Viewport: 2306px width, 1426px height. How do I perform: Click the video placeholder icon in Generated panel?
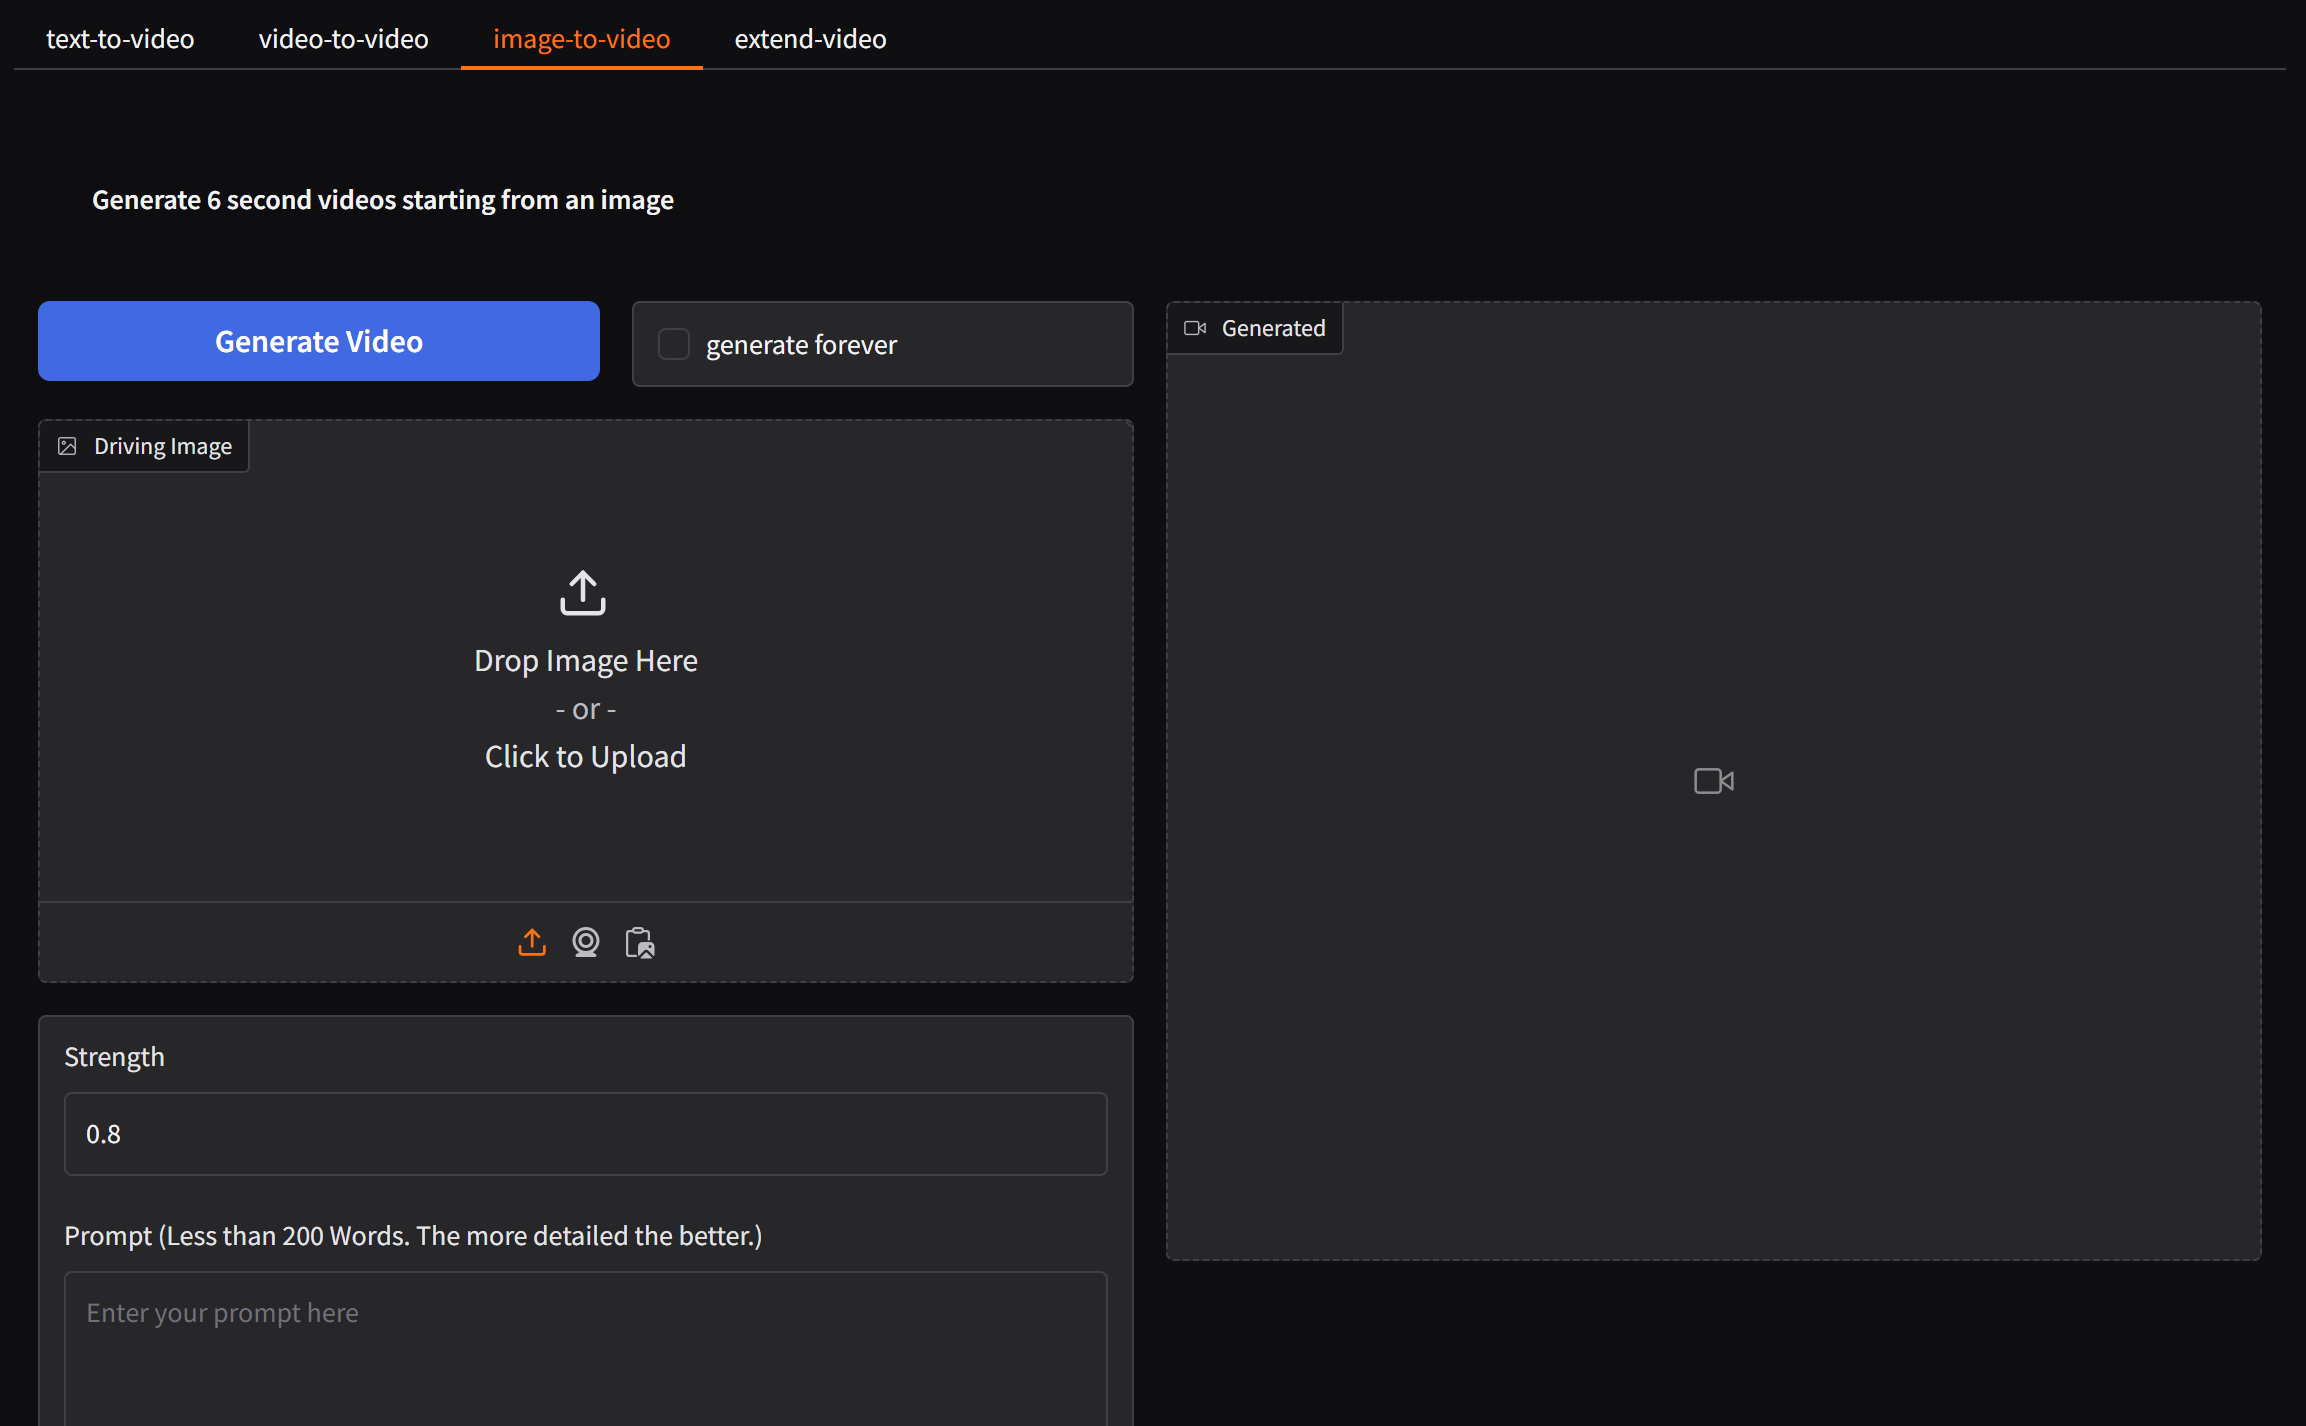[1713, 781]
